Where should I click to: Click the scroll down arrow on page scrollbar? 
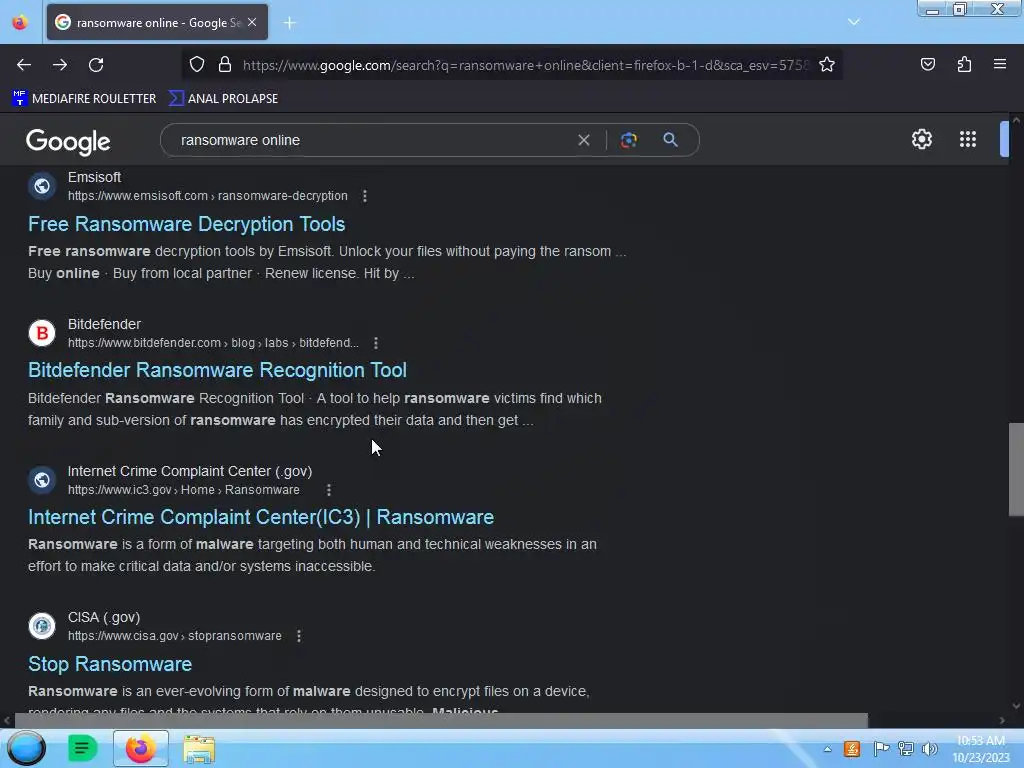click(x=1016, y=707)
